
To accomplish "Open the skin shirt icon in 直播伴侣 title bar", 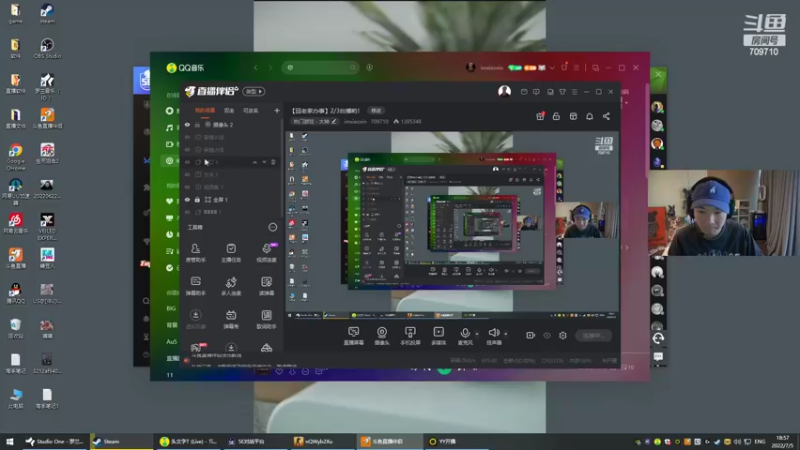I will tap(562, 92).
